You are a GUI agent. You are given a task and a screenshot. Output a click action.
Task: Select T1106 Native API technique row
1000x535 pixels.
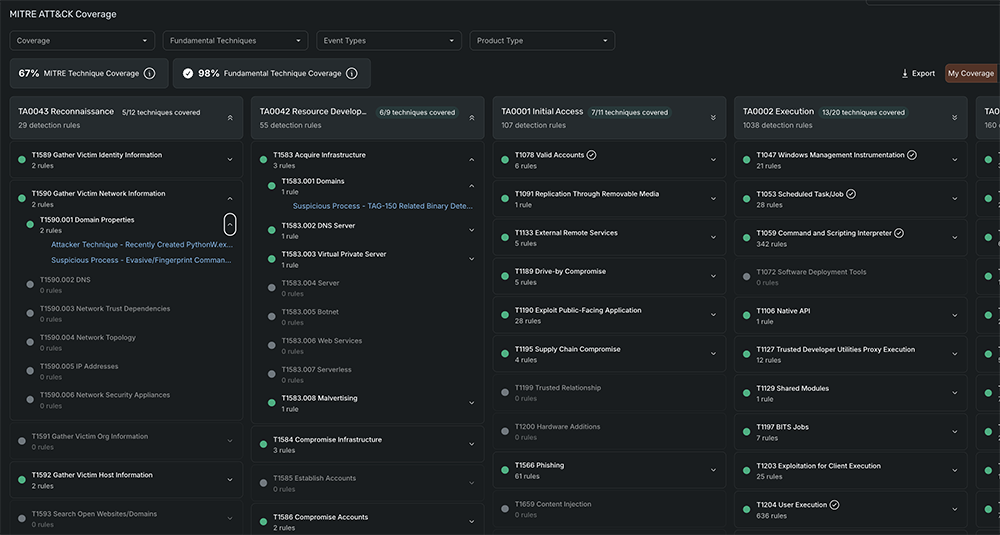coord(851,316)
